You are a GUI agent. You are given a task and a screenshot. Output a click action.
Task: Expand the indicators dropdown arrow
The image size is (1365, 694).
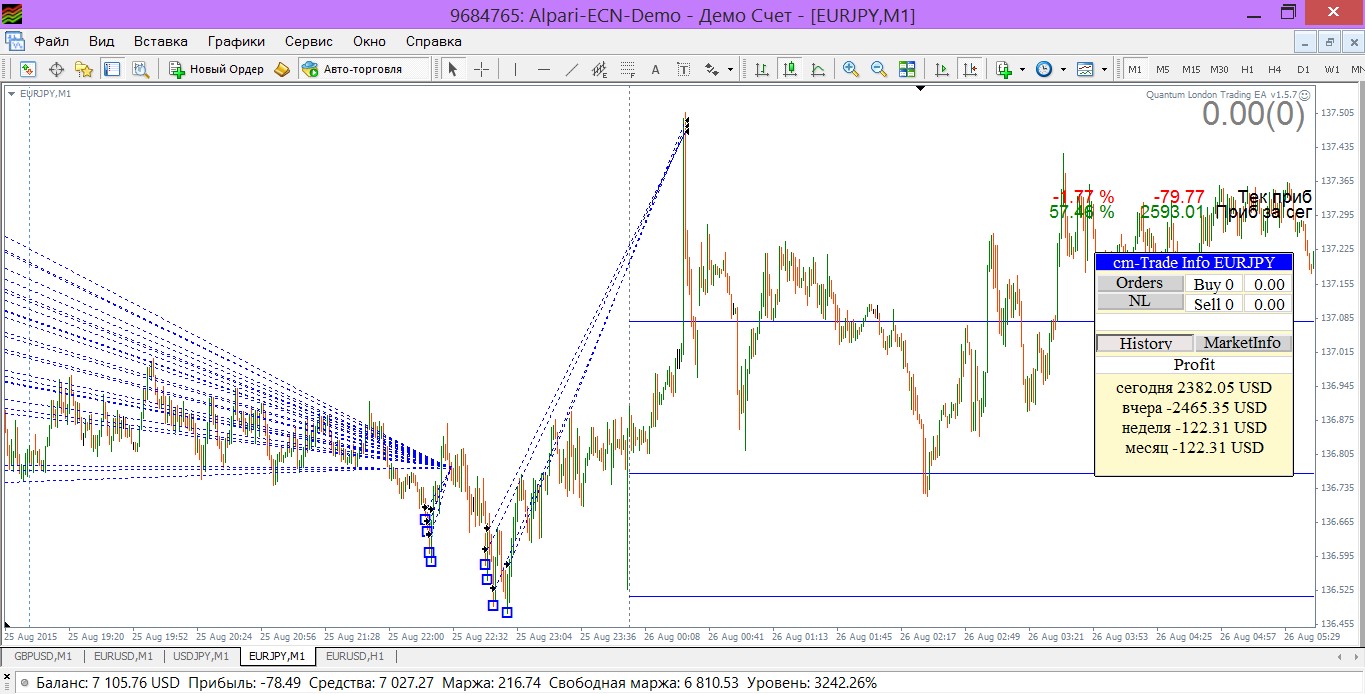click(x=1022, y=70)
